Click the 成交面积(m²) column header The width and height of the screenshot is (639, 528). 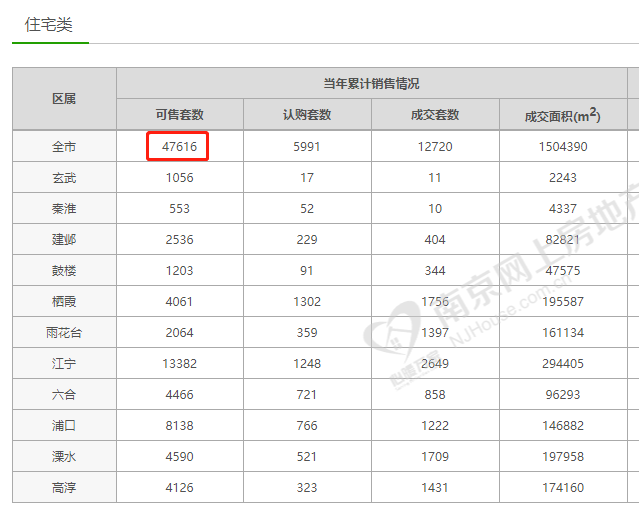562,115
